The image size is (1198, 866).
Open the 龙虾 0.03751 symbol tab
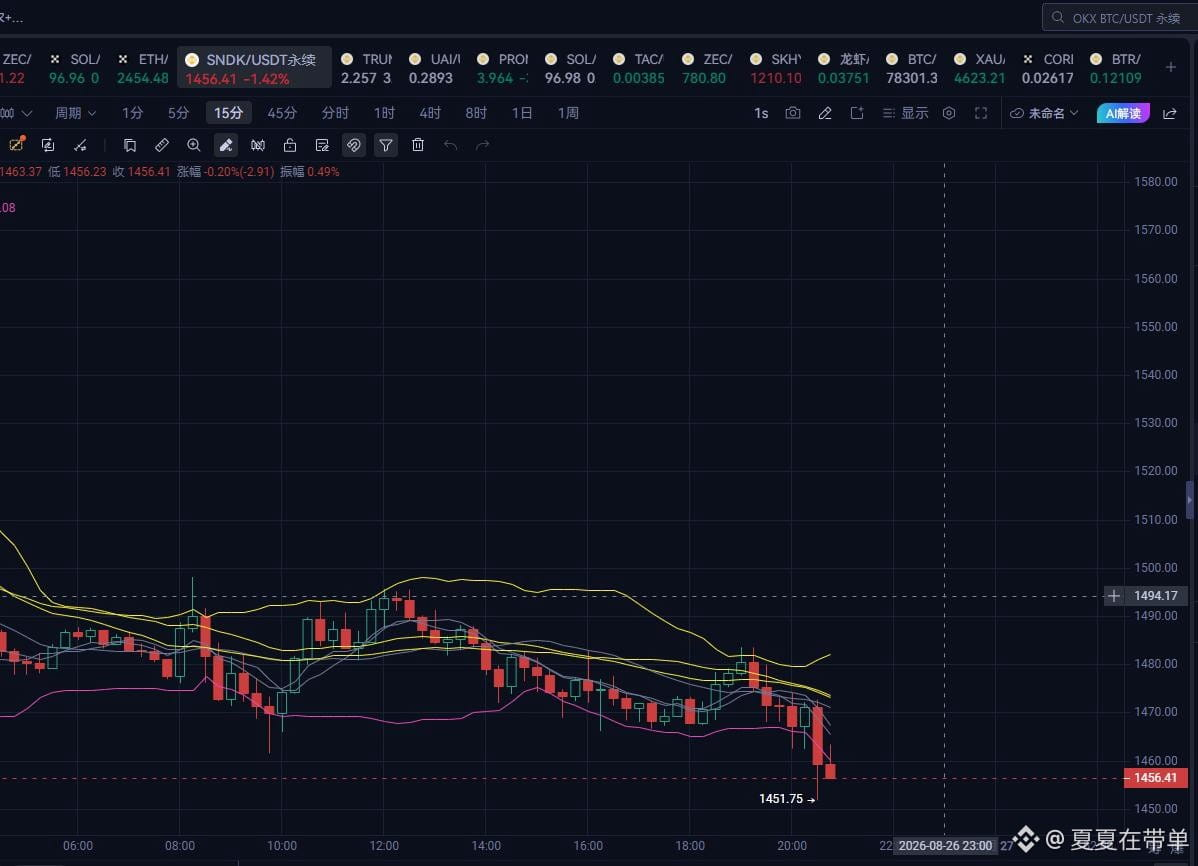click(843, 68)
